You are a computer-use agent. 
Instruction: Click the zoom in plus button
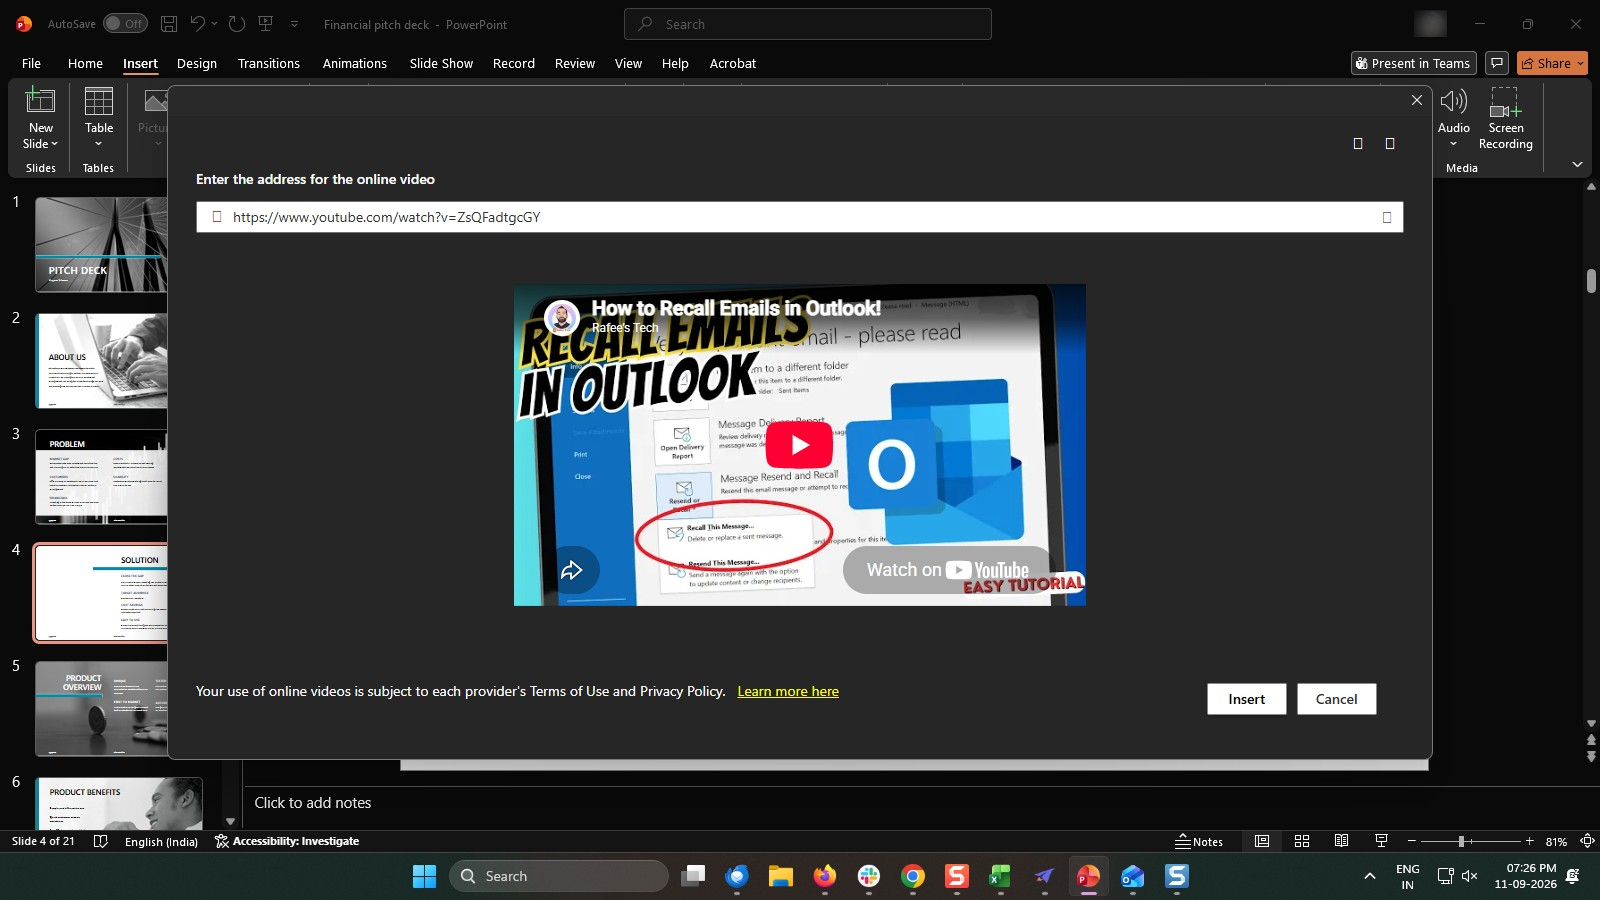[x=1529, y=842]
